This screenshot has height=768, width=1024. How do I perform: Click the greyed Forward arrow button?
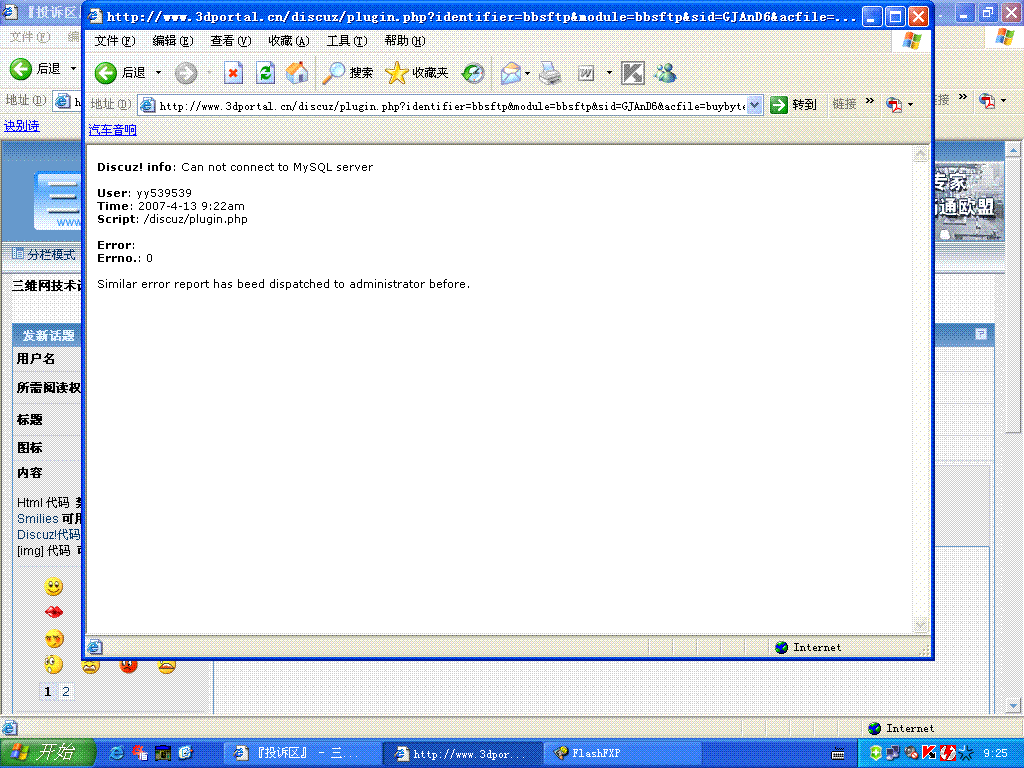(x=186, y=73)
